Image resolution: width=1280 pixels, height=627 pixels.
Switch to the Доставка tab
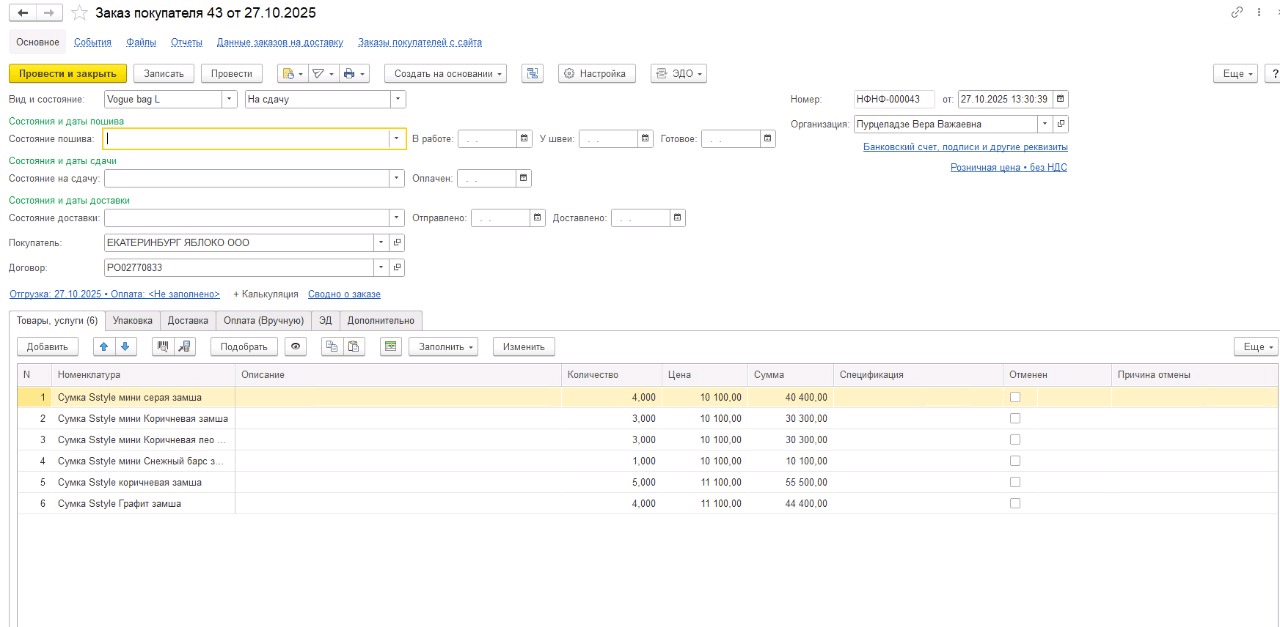188,320
